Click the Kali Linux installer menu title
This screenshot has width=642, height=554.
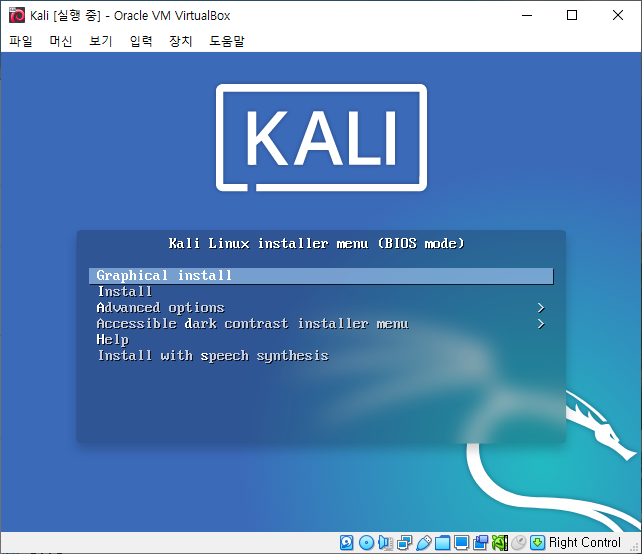[x=316, y=244]
